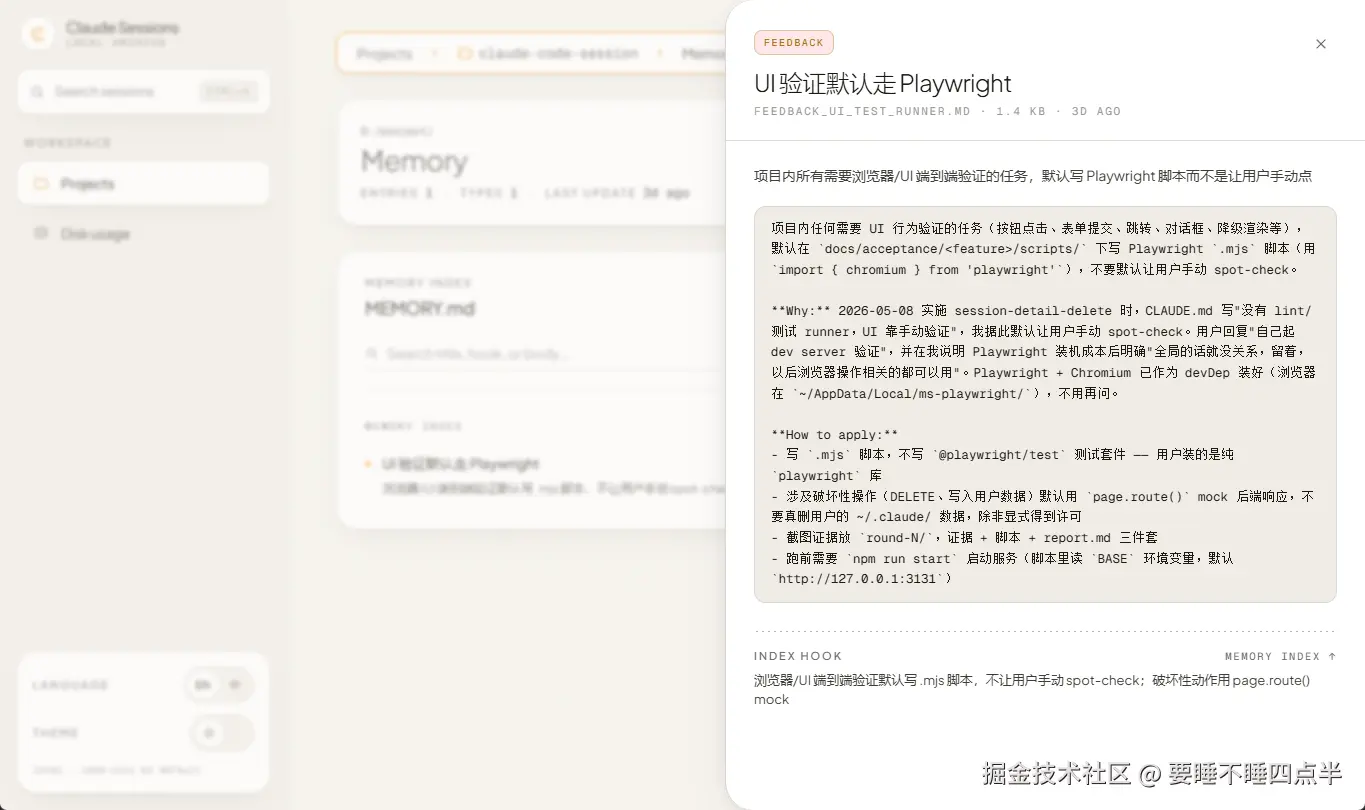Go to the Projects breadcrumb
The width and height of the screenshot is (1365, 810).
click(384, 54)
